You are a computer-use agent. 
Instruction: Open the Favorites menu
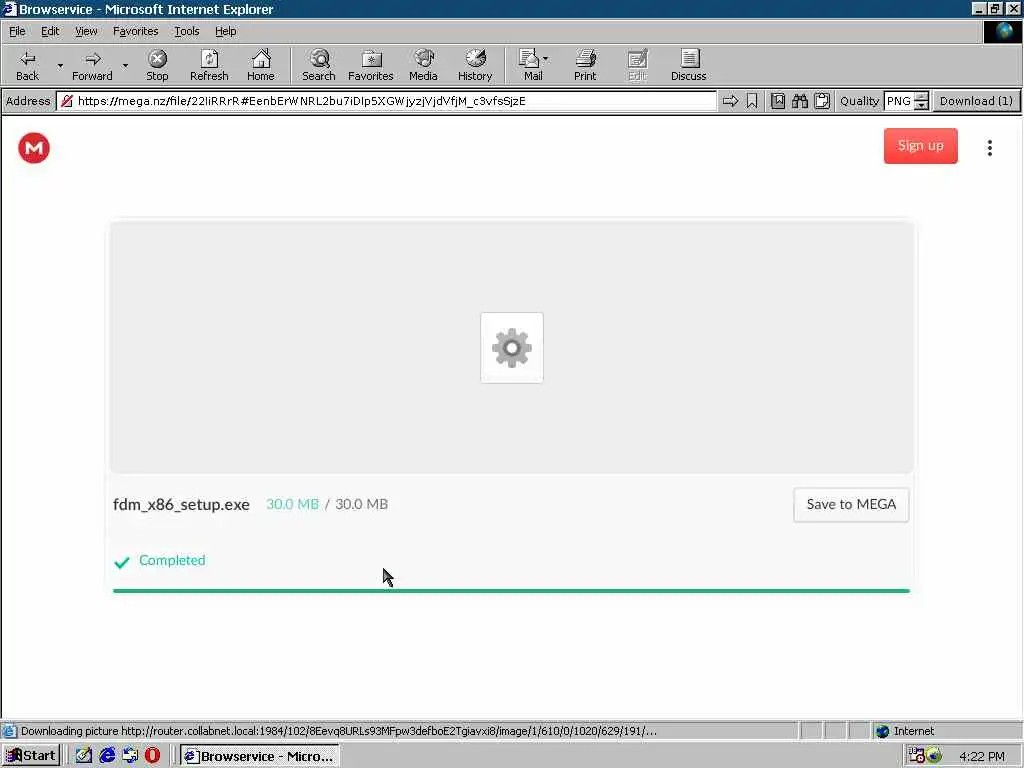click(135, 31)
